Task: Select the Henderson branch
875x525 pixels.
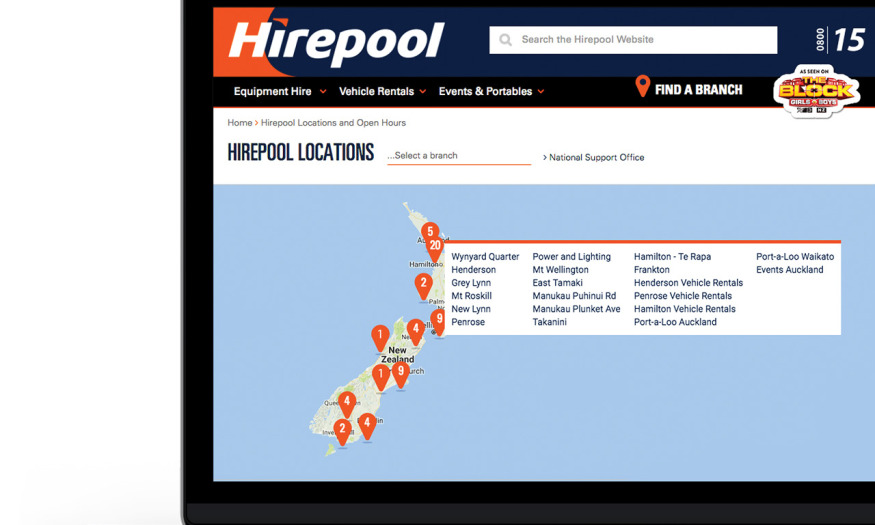Action: 473,269
